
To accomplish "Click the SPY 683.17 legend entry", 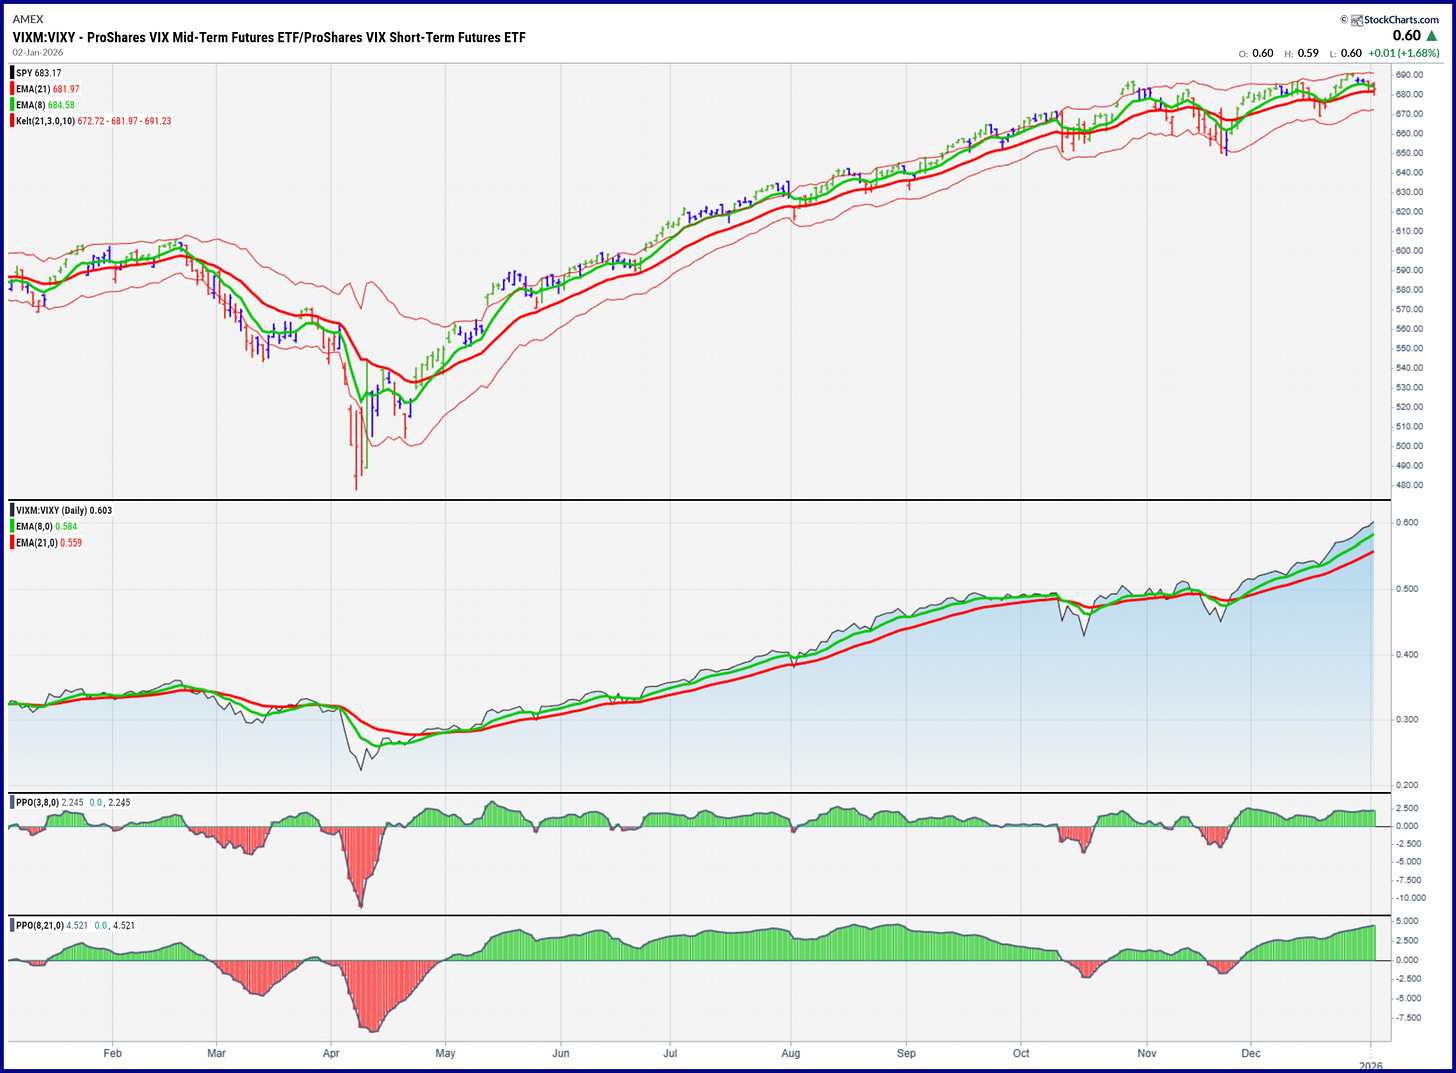I will click(x=38, y=73).
